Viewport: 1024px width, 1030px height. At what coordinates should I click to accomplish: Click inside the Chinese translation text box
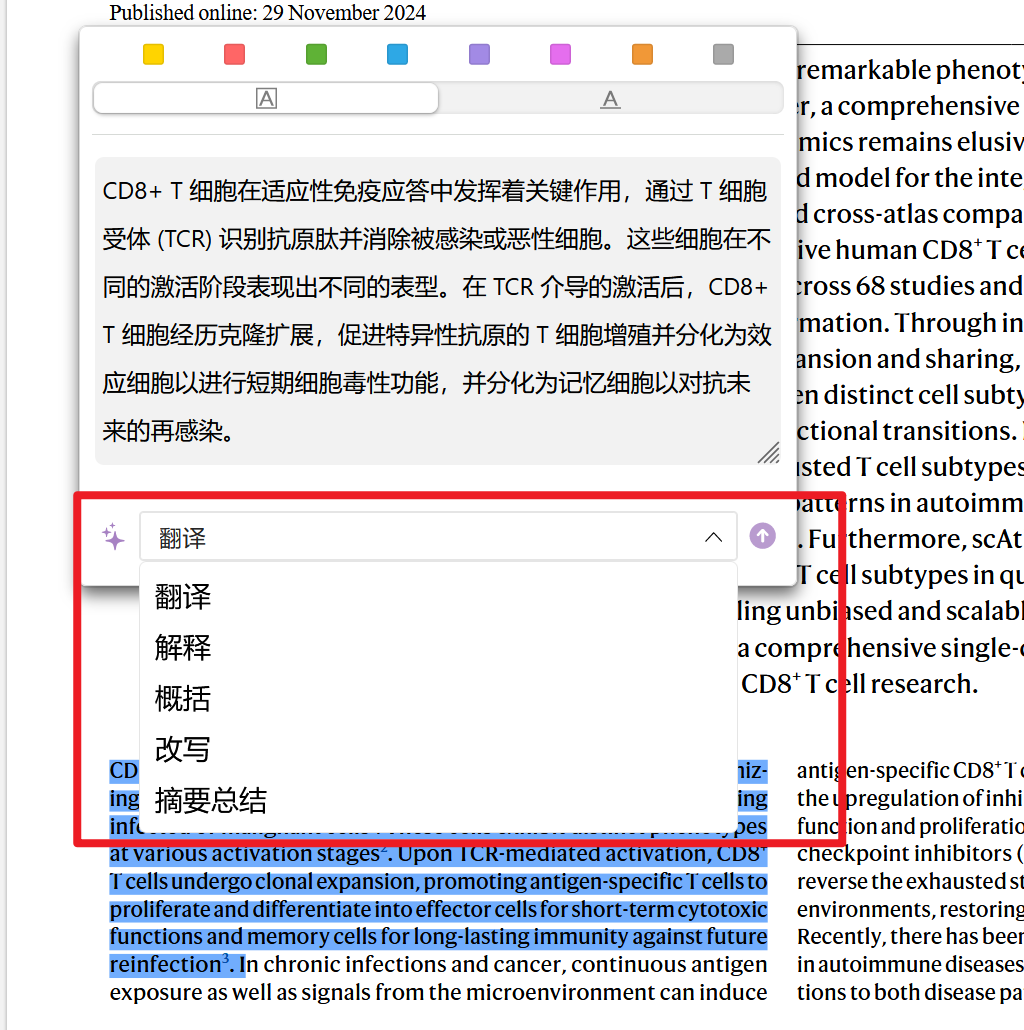pos(437,310)
